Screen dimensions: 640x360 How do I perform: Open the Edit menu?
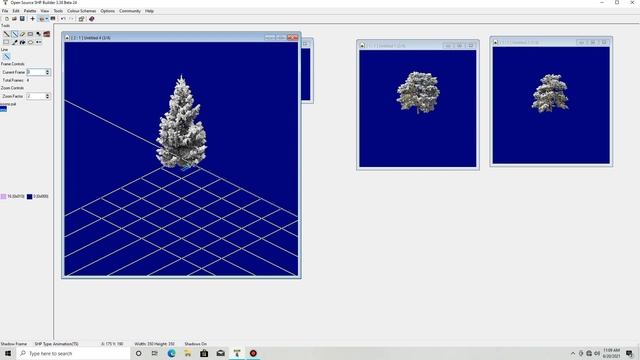point(16,11)
